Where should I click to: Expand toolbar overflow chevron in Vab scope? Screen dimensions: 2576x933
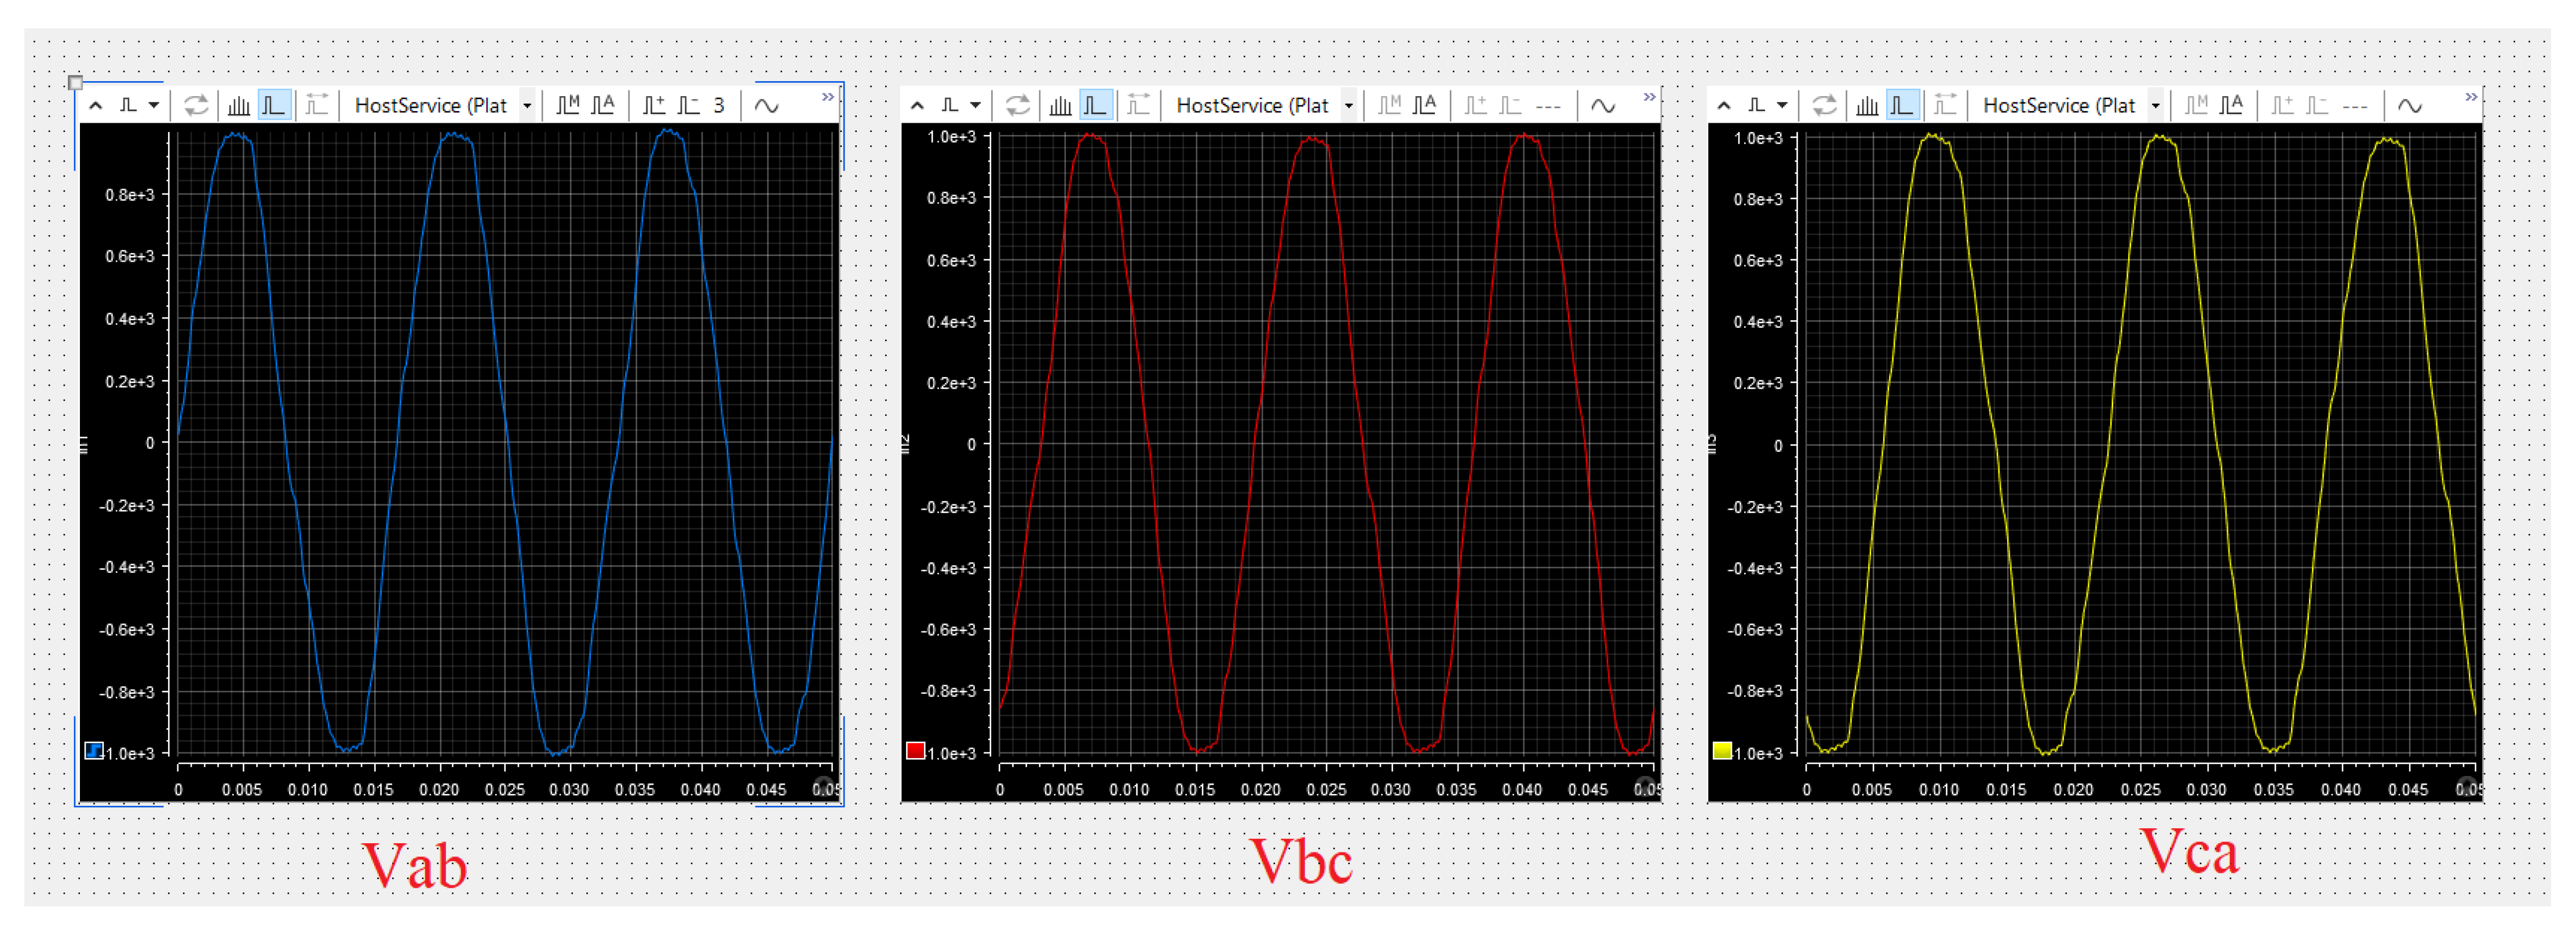(828, 97)
